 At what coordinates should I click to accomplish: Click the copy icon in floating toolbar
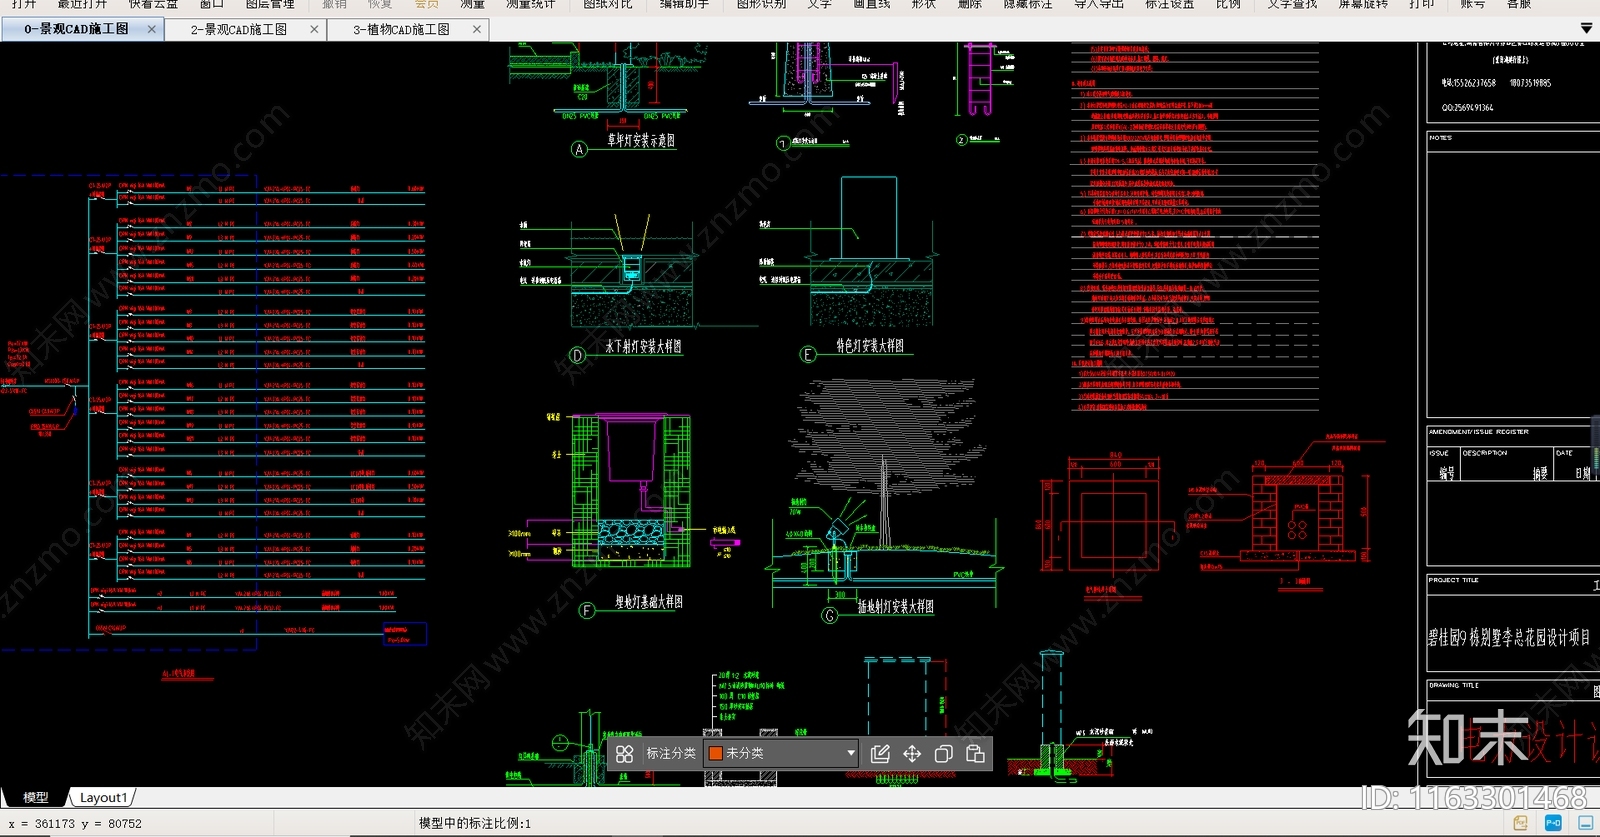tap(943, 754)
